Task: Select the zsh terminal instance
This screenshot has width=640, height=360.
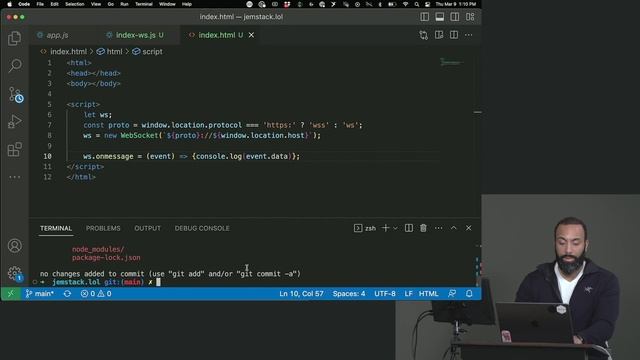Action: click(x=365, y=228)
